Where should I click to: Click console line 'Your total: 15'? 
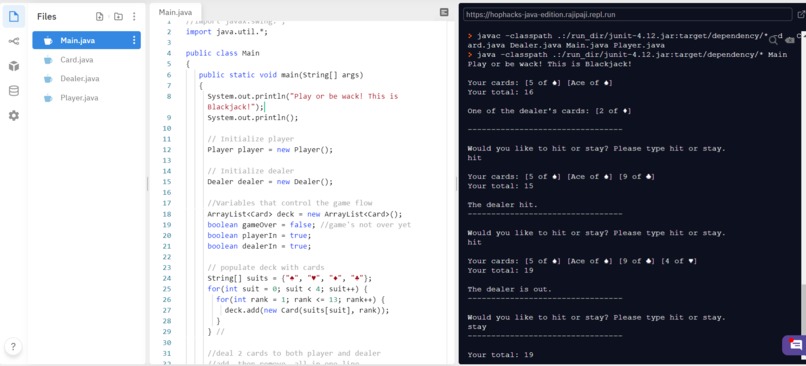coord(500,186)
